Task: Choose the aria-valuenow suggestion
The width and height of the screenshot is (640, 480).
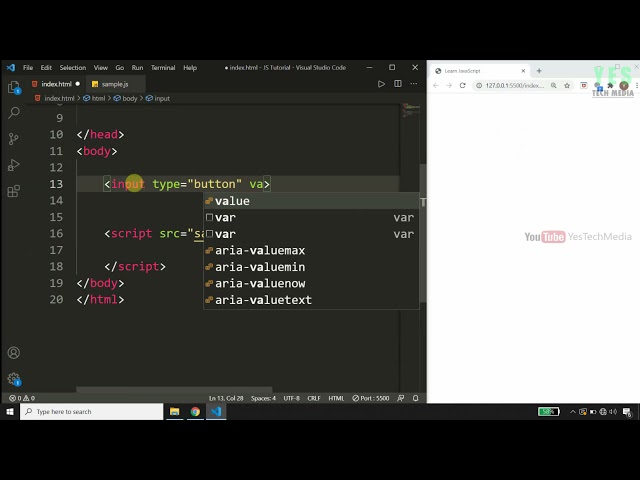Action: tap(311, 283)
